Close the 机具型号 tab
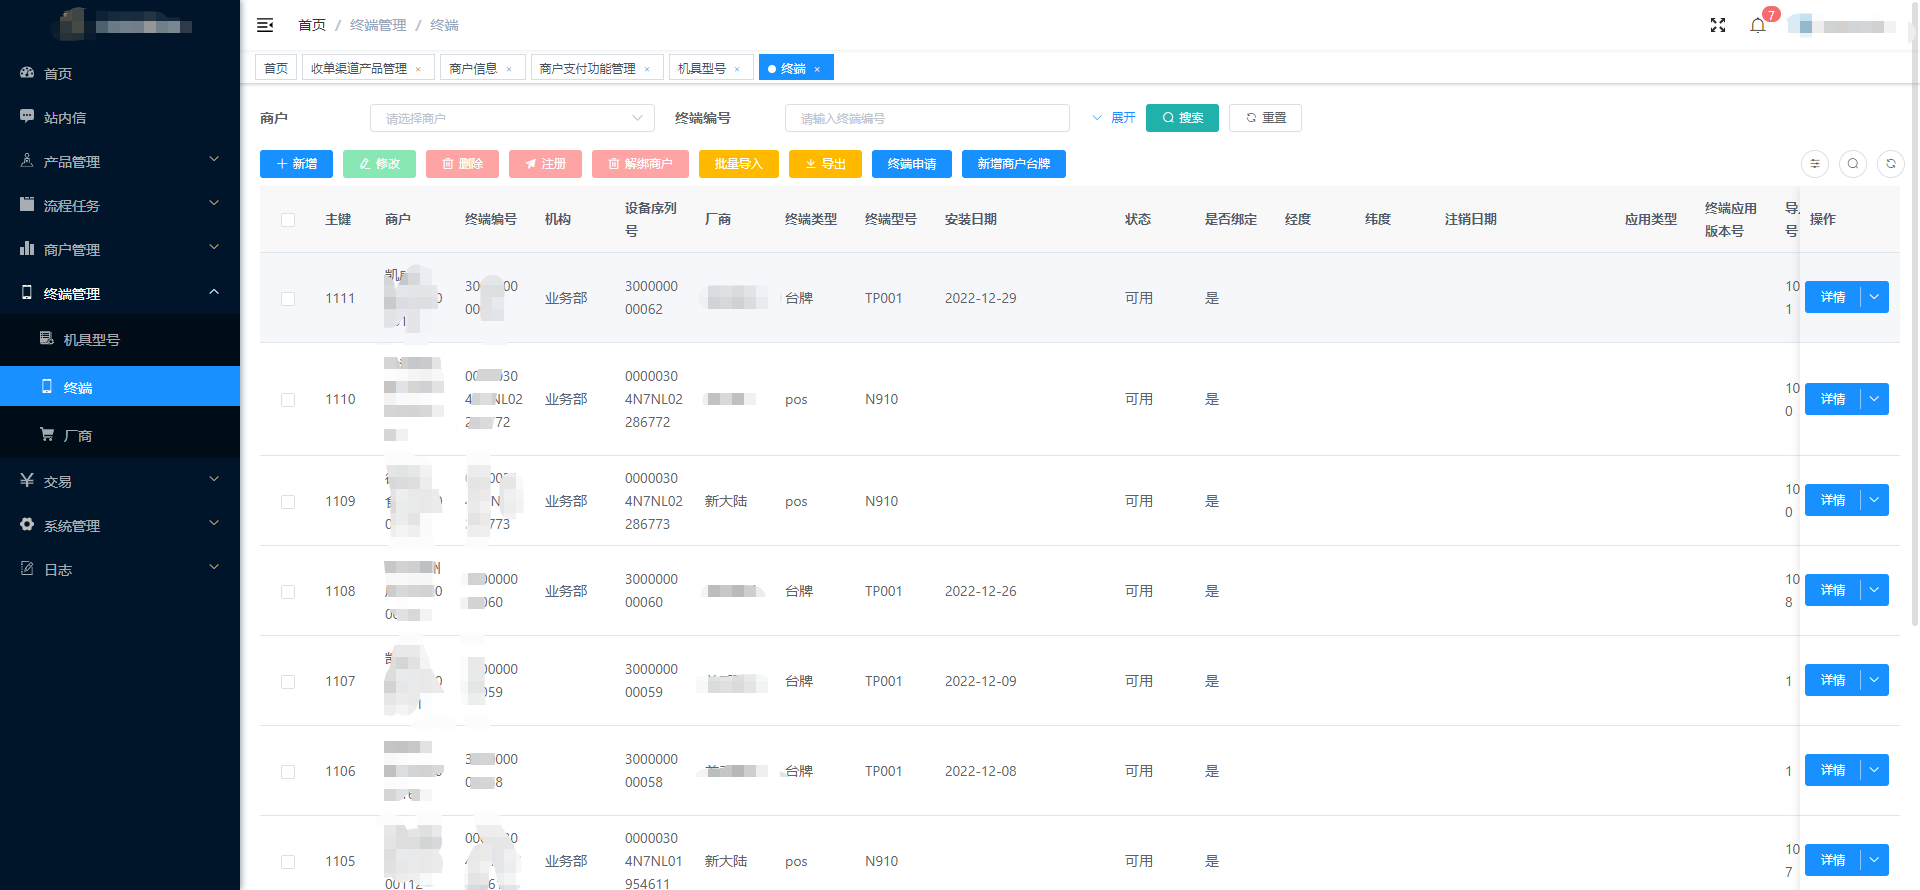This screenshot has height=890, width=1920. point(737,69)
